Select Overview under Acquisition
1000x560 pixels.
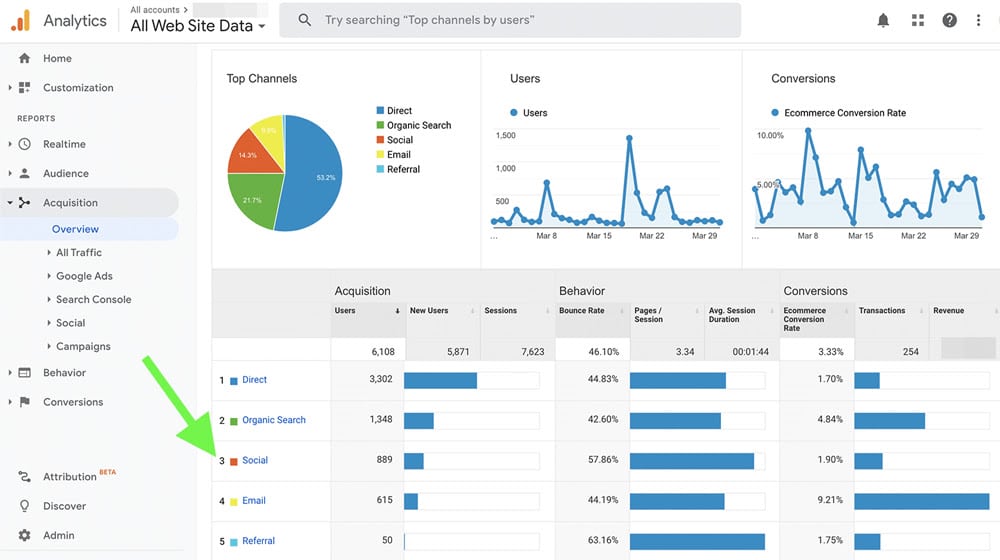tap(75, 229)
